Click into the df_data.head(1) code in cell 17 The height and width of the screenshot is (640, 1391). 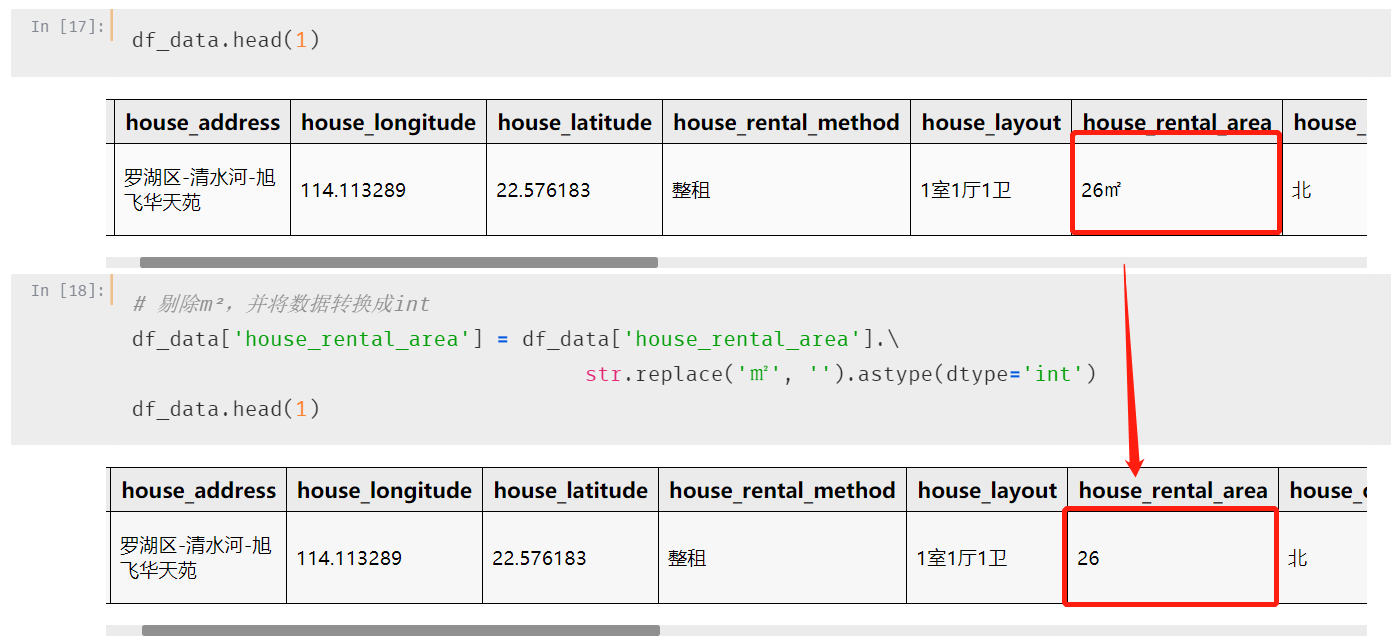(x=226, y=41)
